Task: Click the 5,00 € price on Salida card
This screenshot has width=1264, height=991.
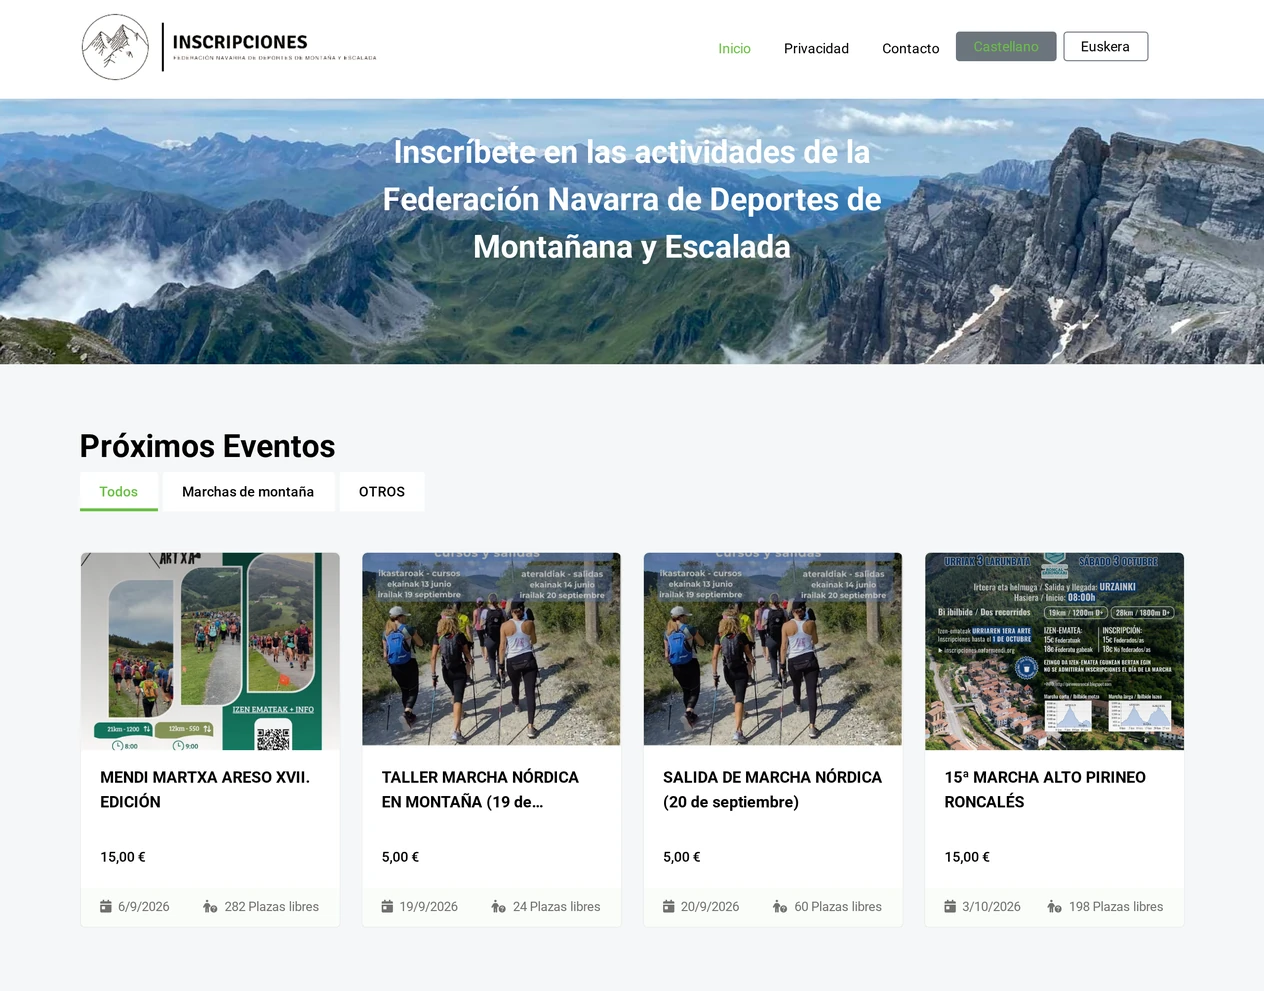Action: 682,857
